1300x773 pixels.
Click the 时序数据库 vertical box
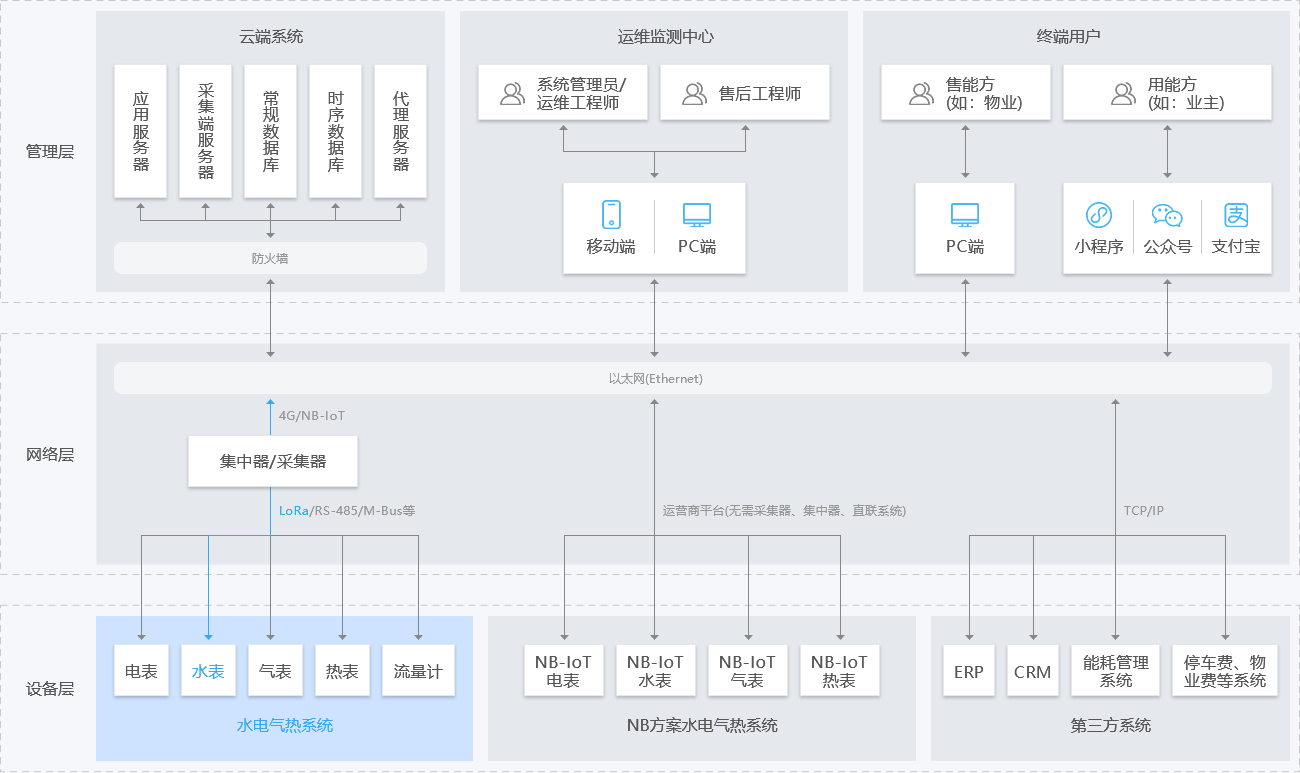tap(335, 131)
